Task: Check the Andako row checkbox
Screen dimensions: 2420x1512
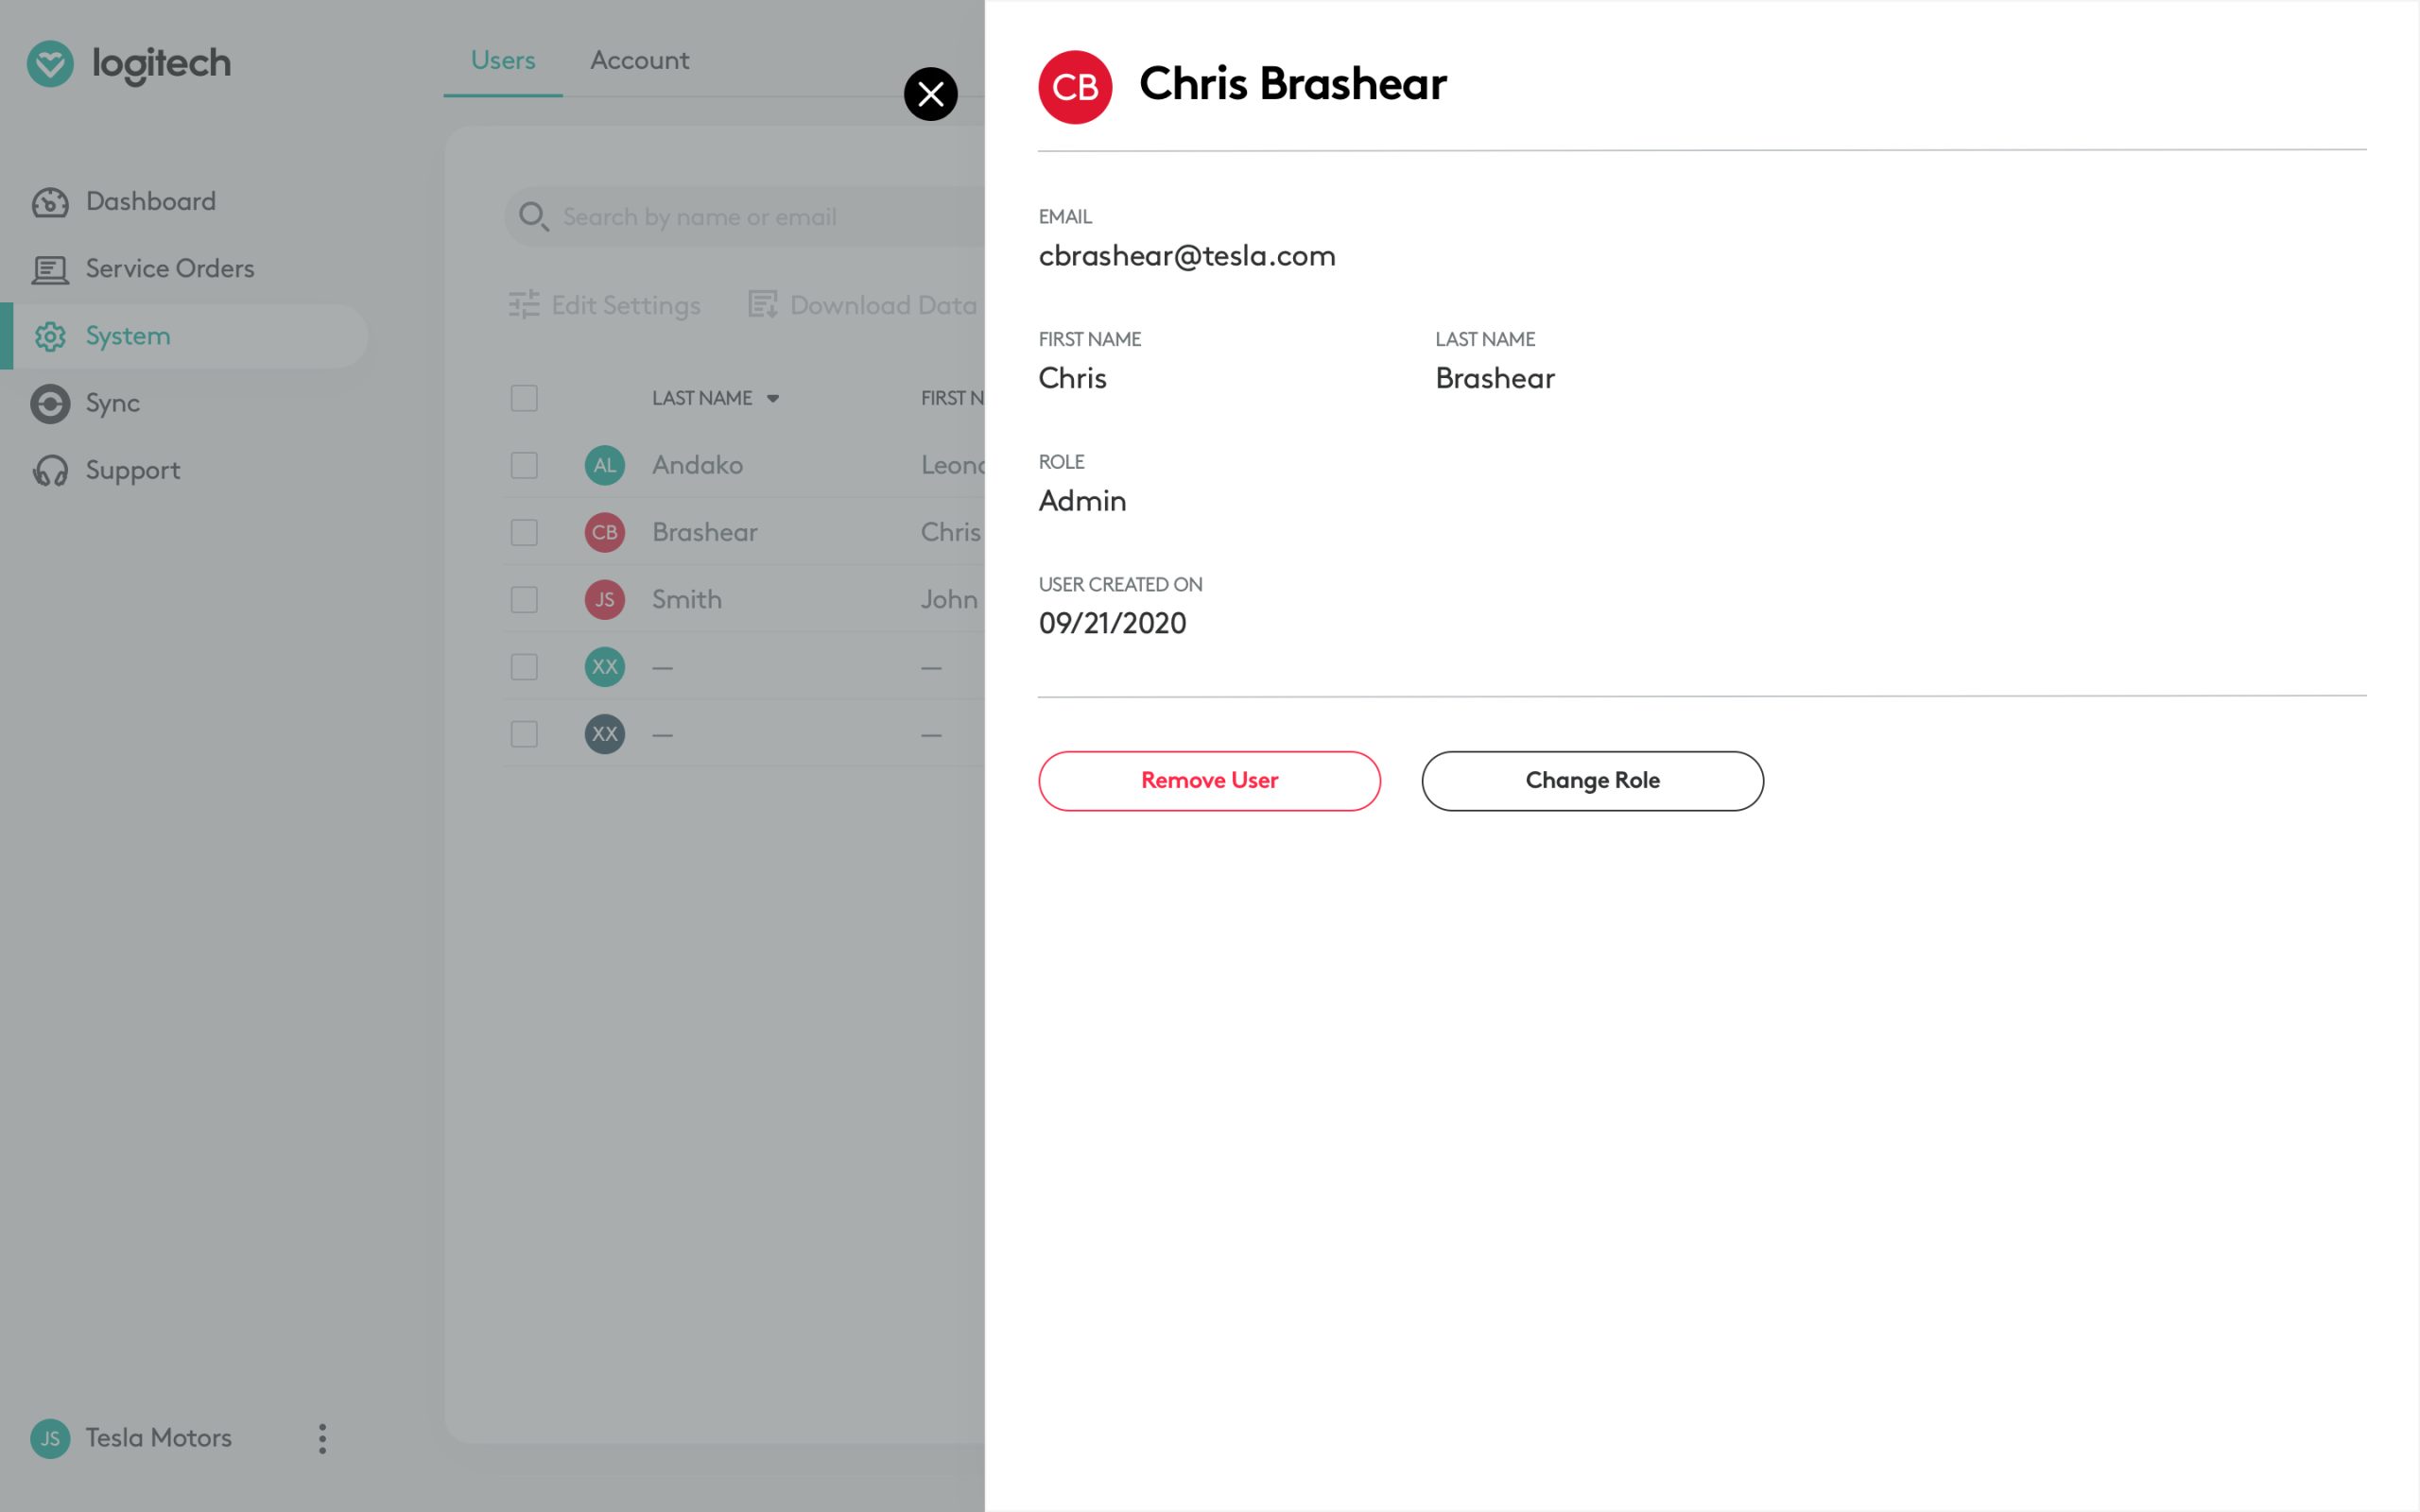Action: [x=524, y=465]
